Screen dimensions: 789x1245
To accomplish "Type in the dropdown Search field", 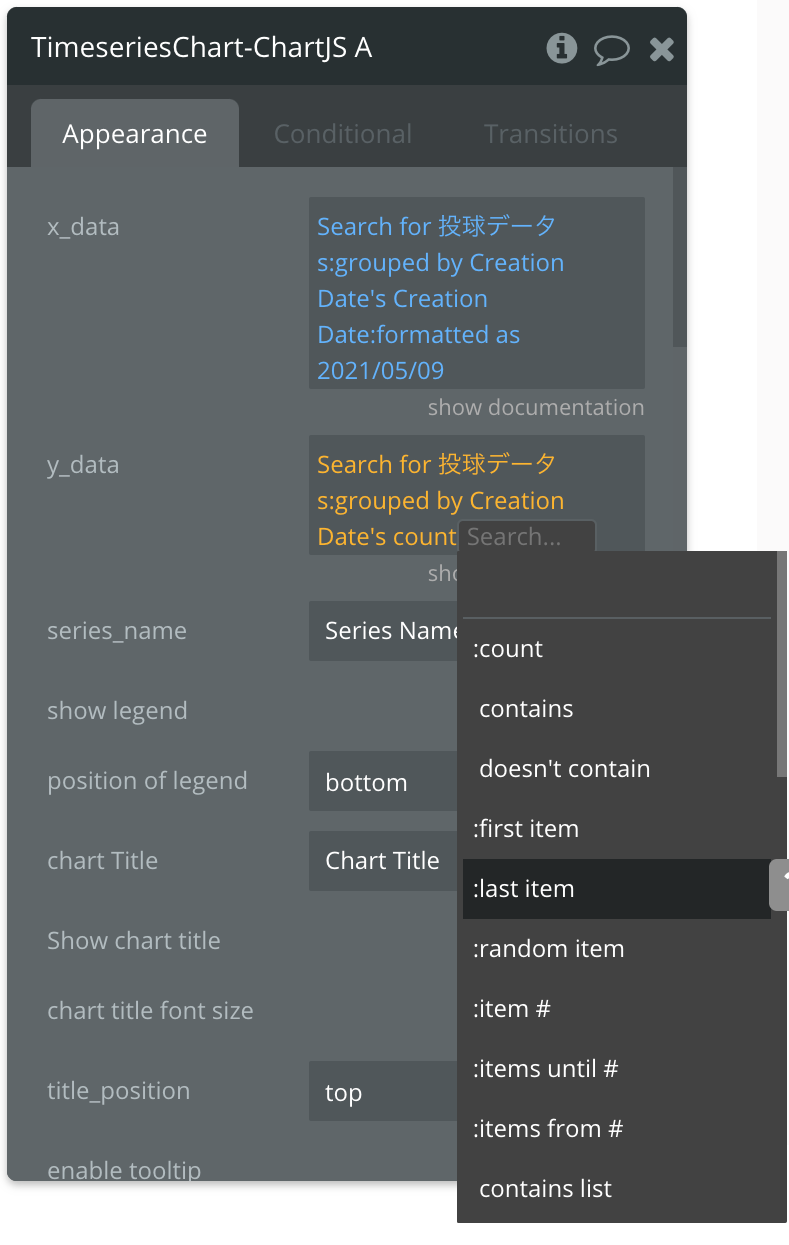I will click(527, 537).
